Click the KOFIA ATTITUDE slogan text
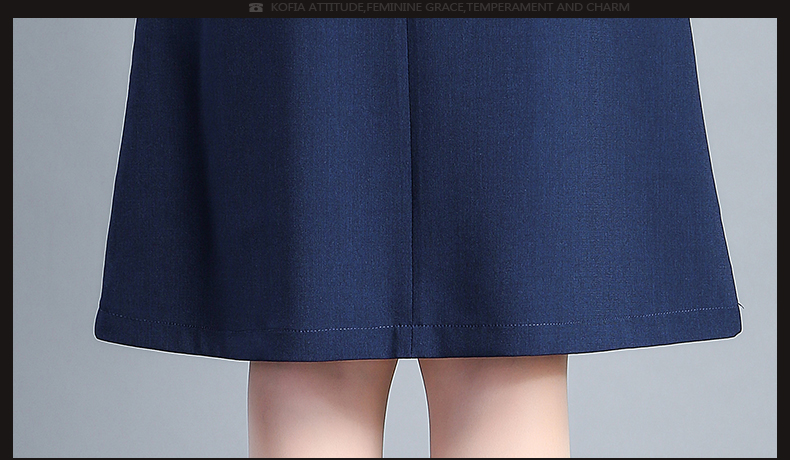 tap(317, 8)
